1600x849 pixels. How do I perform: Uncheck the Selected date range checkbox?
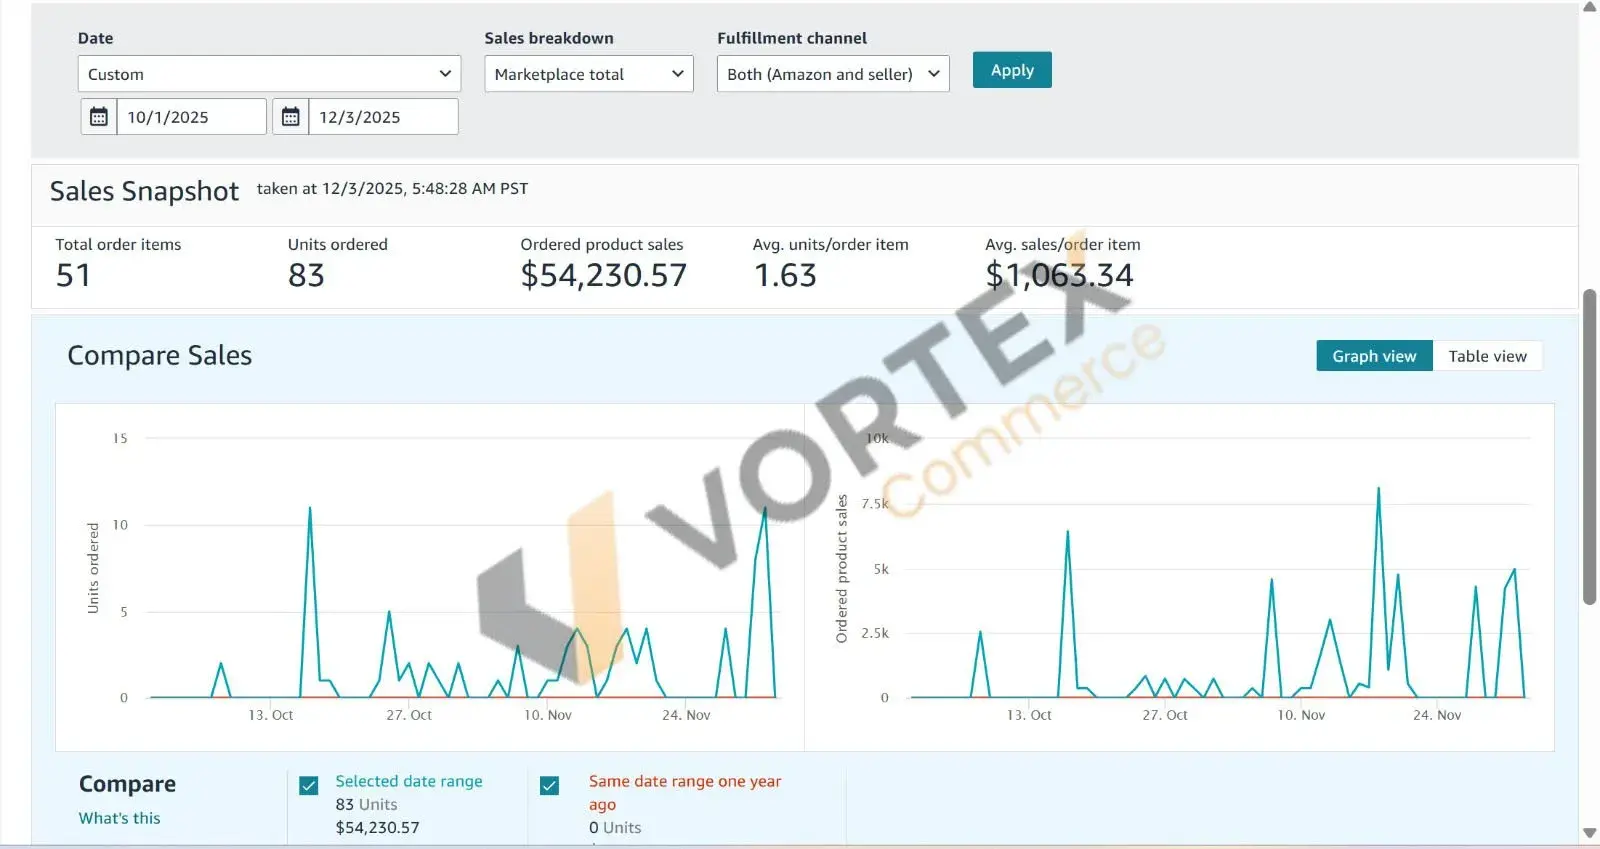pyautogui.click(x=309, y=786)
